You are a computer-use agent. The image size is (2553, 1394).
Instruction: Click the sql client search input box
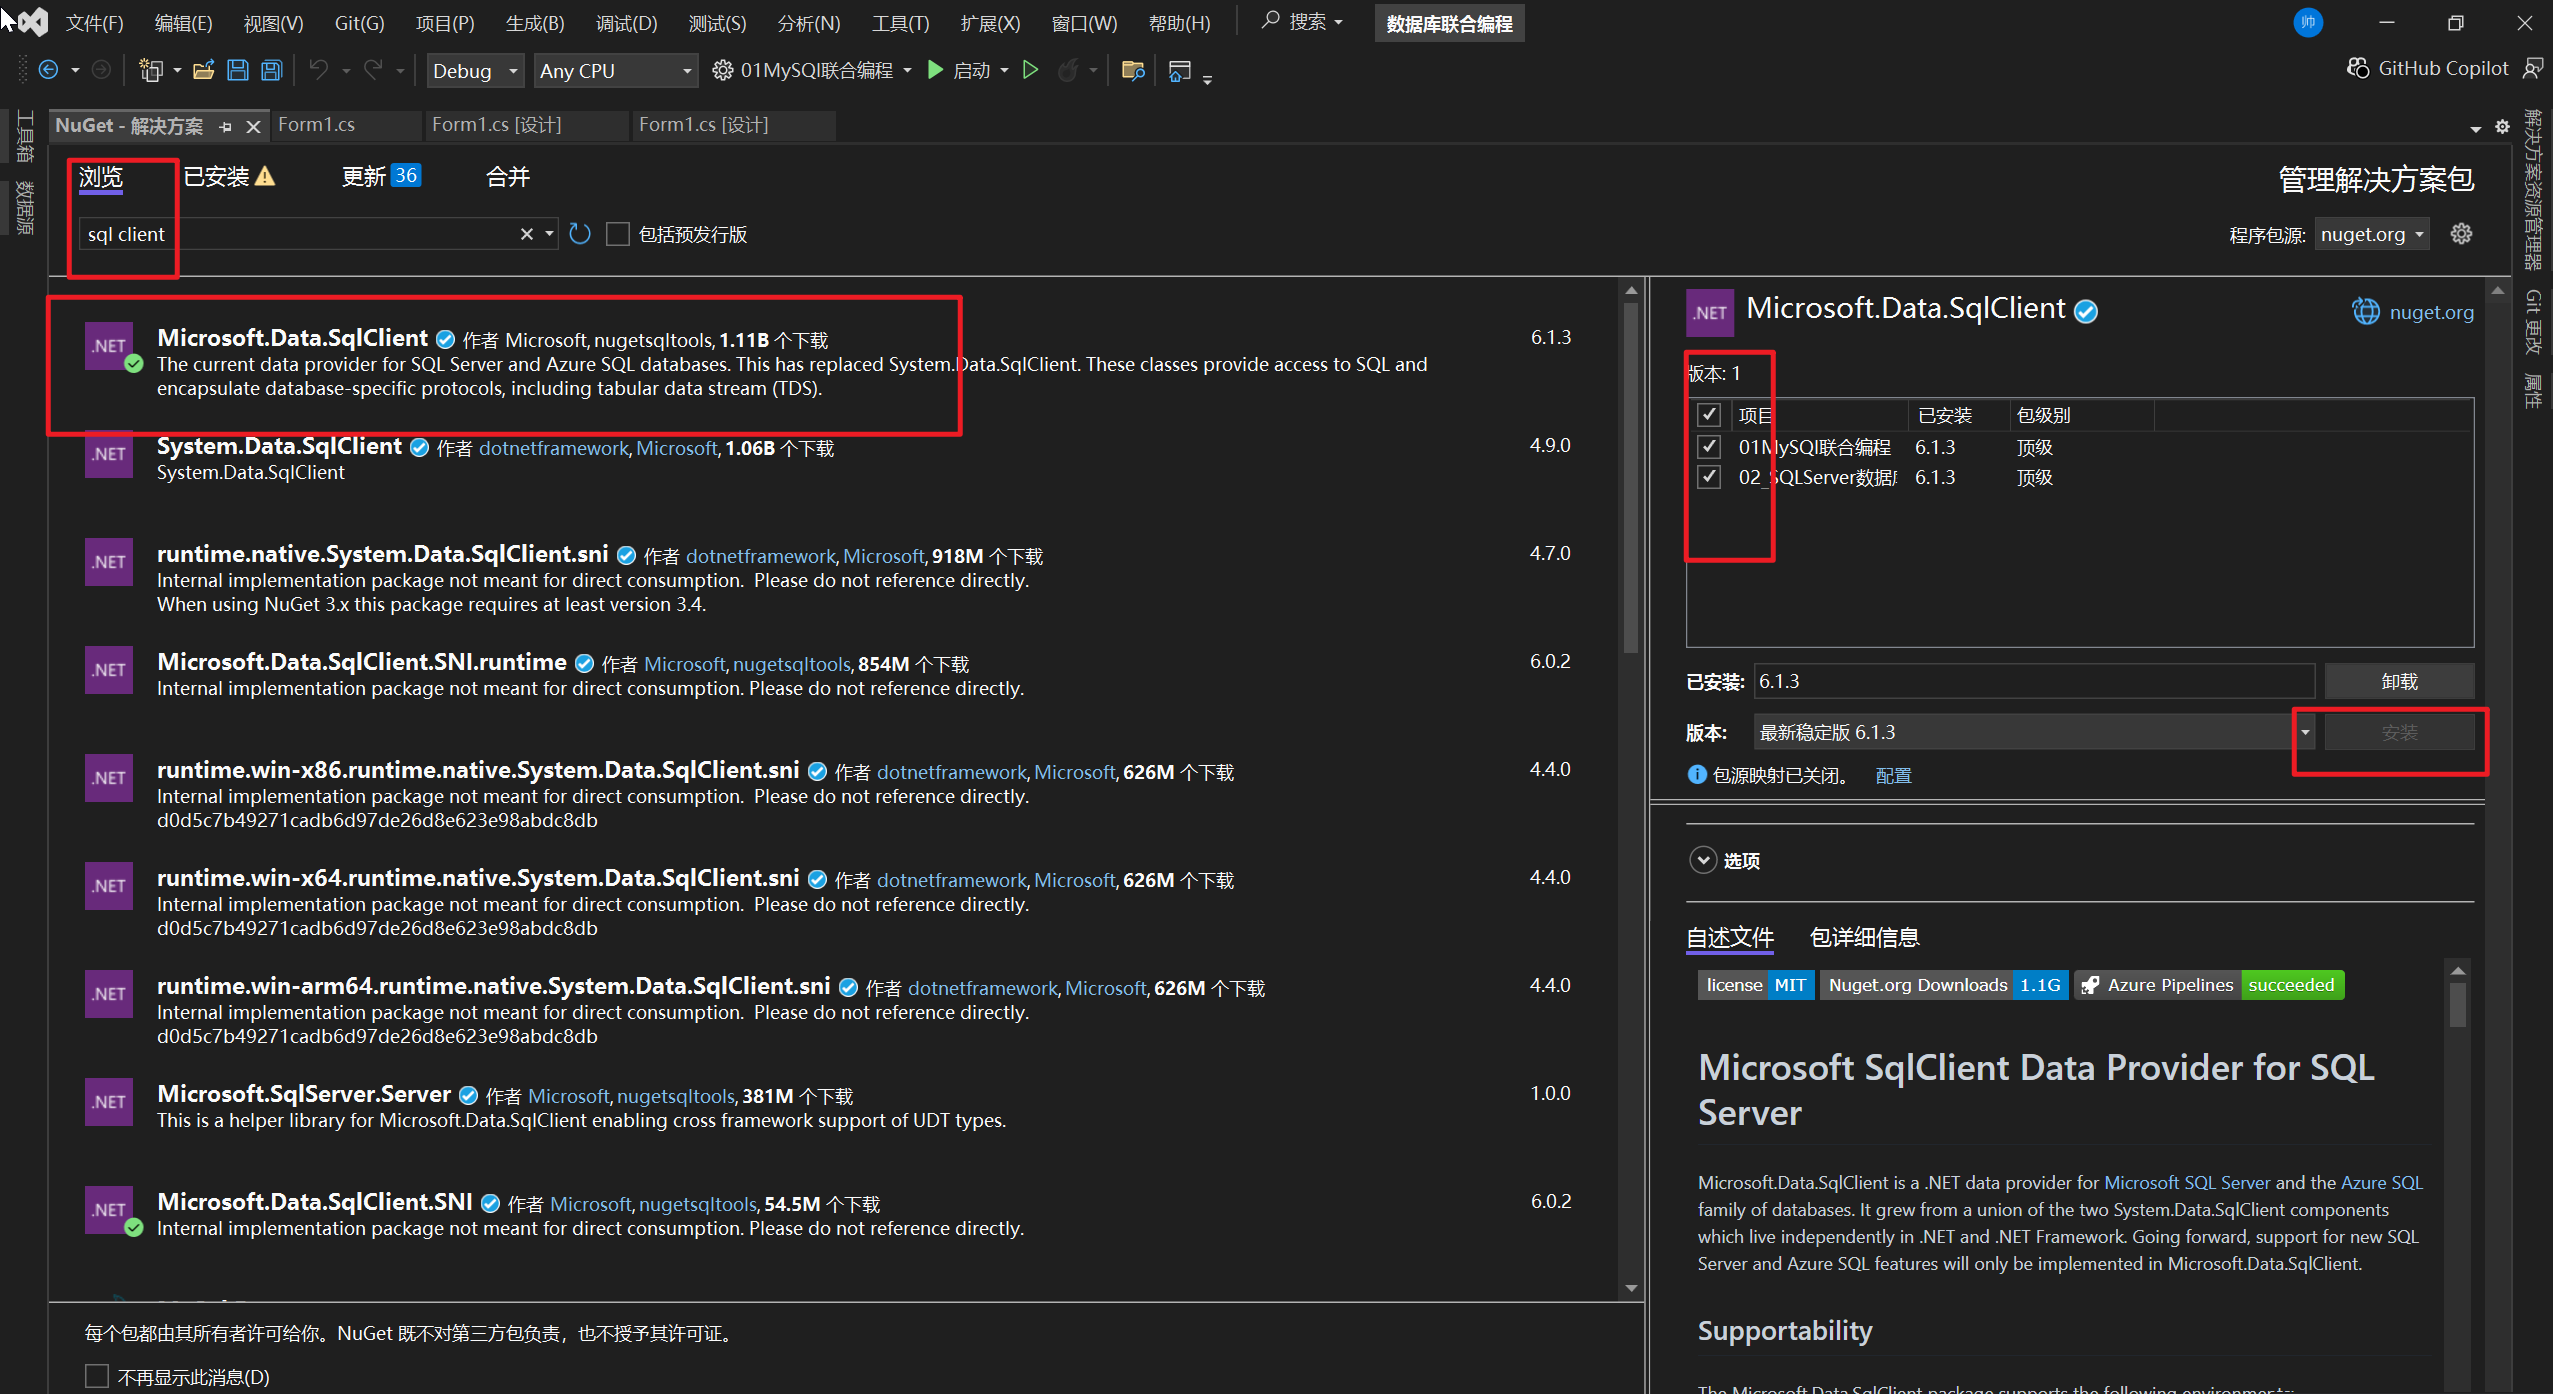(x=300, y=234)
